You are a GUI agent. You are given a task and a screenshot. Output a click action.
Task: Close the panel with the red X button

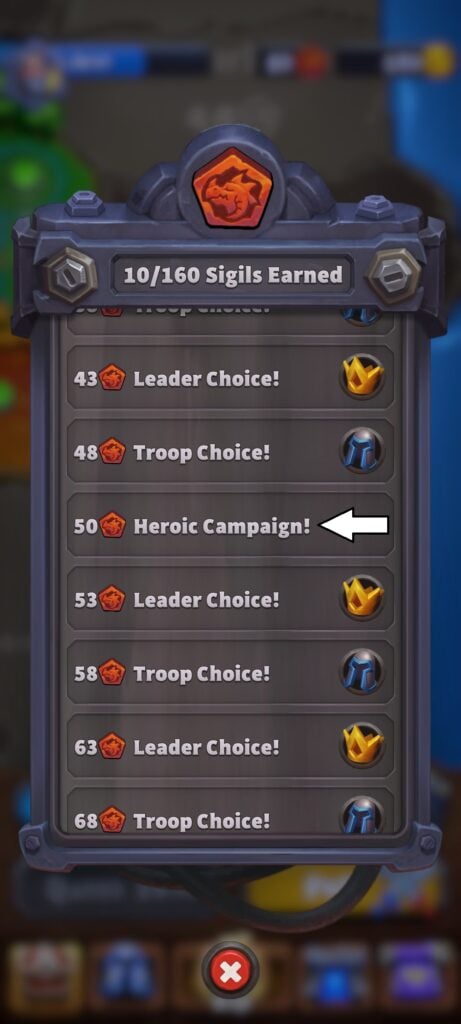pyautogui.click(x=230, y=973)
